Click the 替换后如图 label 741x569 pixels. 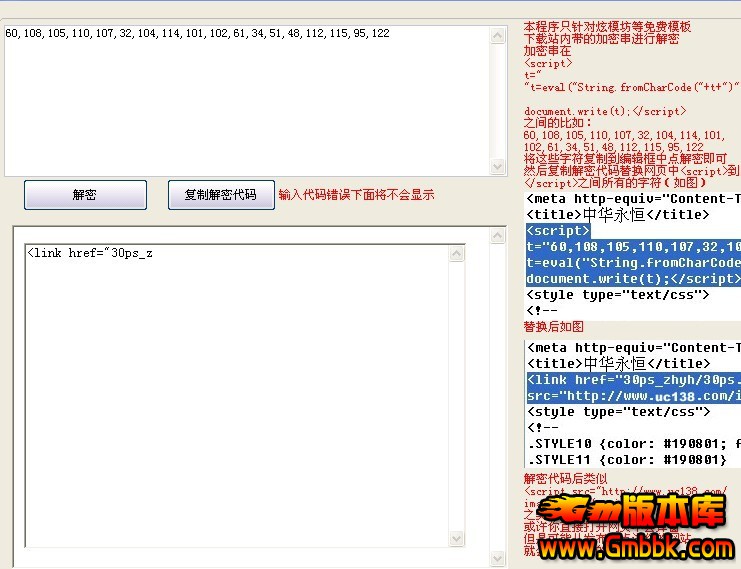pyautogui.click(x=554, y=327)
